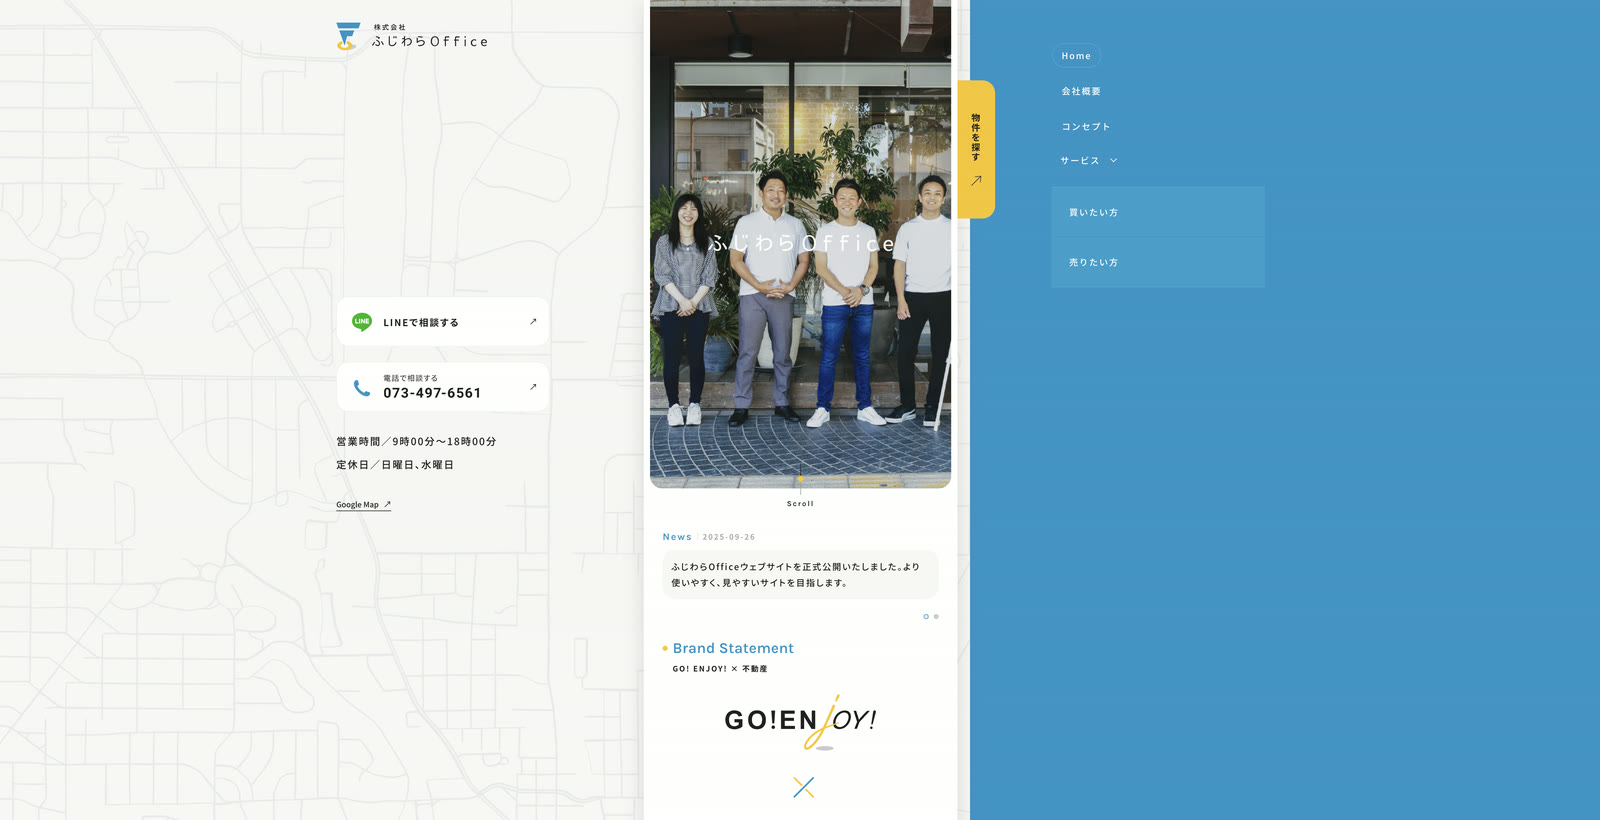The height and width of the screenshot is (820, 1600).
Task: Click the green LINE icon
Action: click(362, 322)
